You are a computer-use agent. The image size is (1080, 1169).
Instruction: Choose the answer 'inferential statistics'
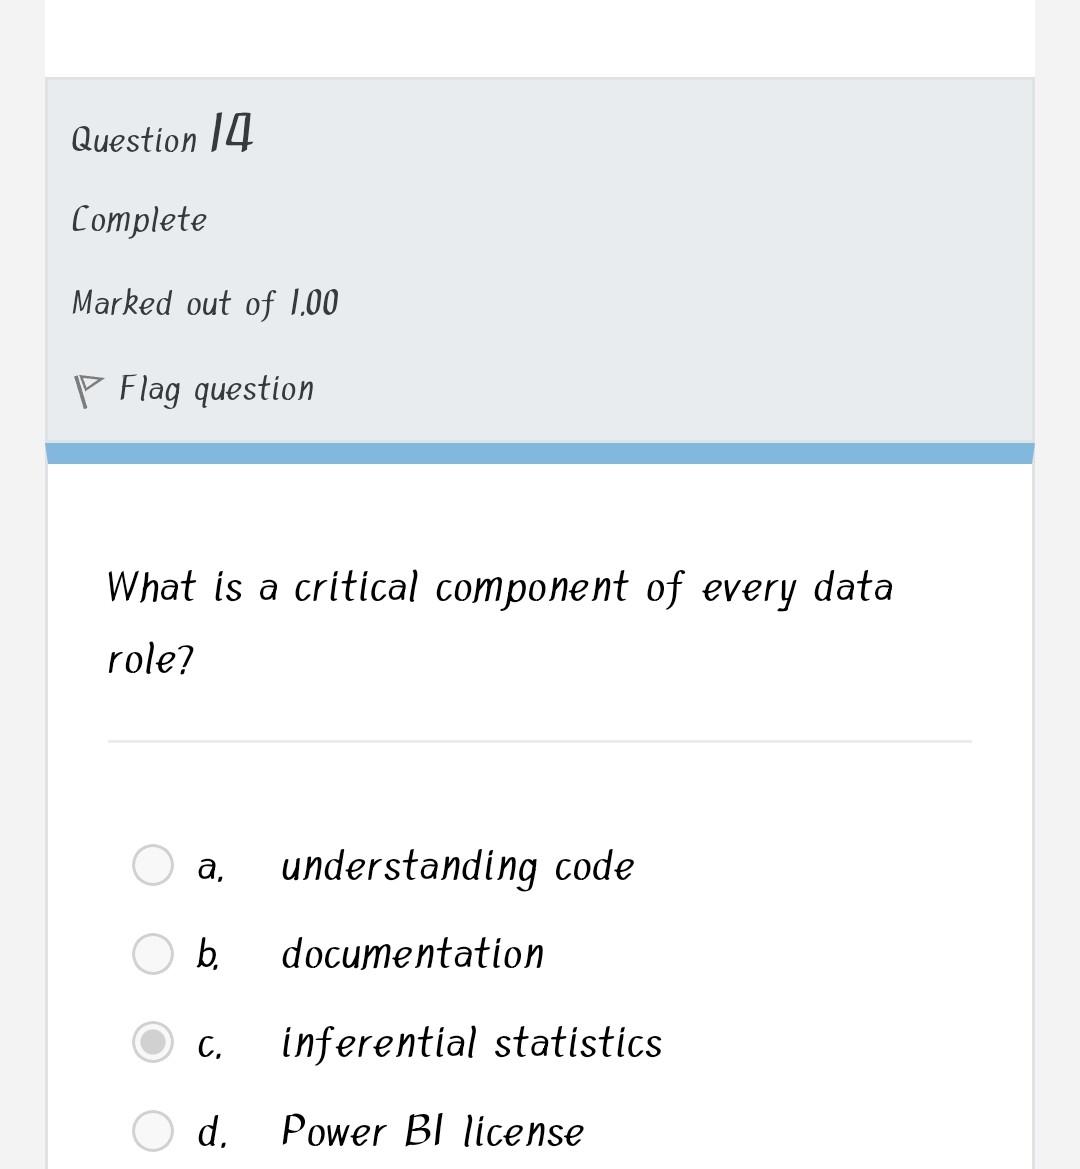tap(471, 1041)
